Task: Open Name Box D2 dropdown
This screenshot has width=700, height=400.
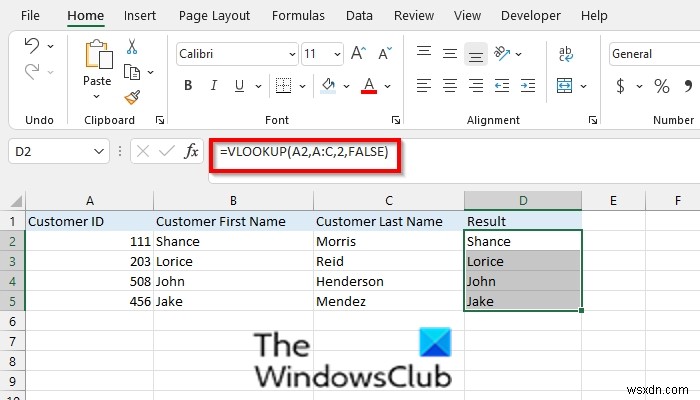Action: pos(99,151)
